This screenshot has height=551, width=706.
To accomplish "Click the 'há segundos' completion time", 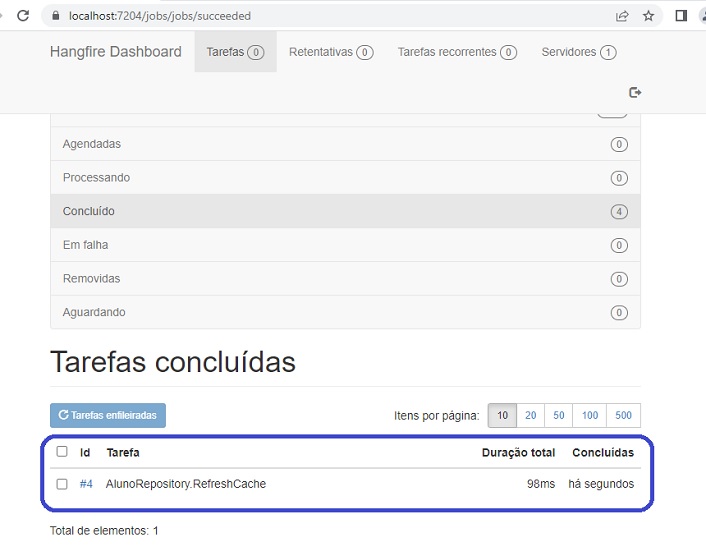I will pyautogui.click(x=601, y=484).
